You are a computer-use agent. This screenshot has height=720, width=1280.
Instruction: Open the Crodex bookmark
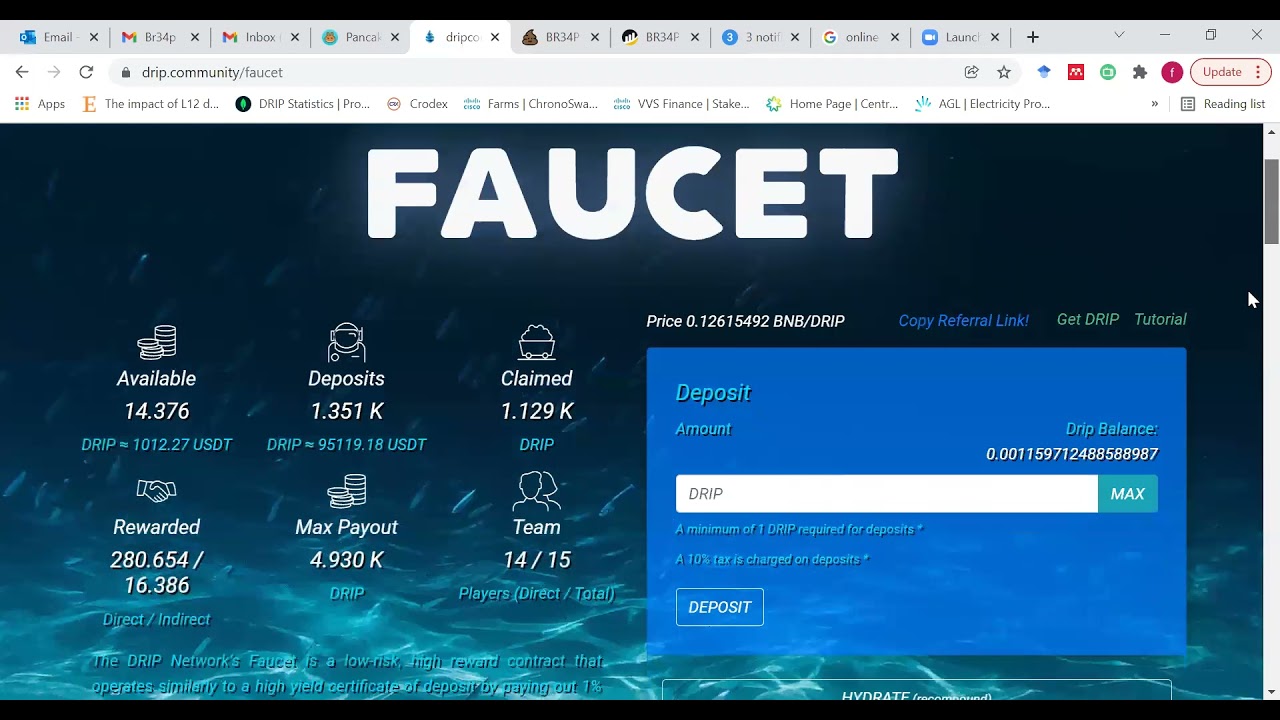(x=418, y=104)
